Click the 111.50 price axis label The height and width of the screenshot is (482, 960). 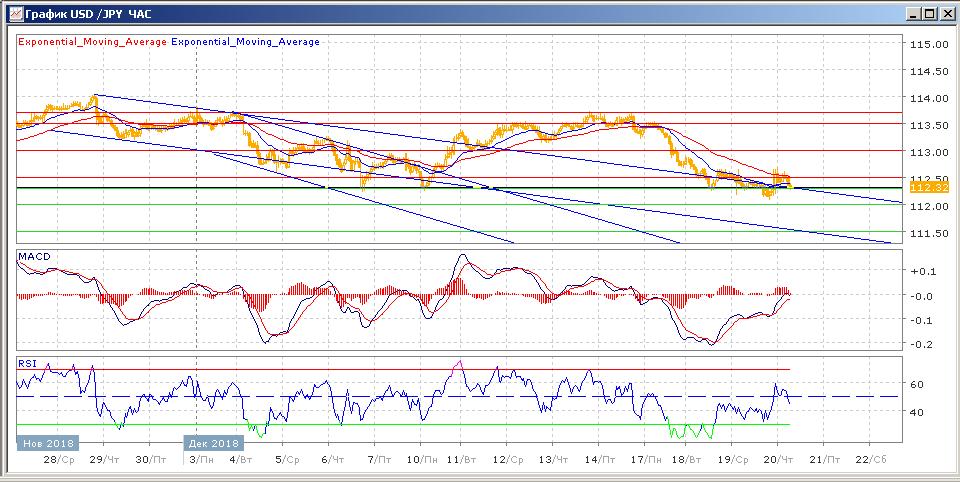click(929, 233)
